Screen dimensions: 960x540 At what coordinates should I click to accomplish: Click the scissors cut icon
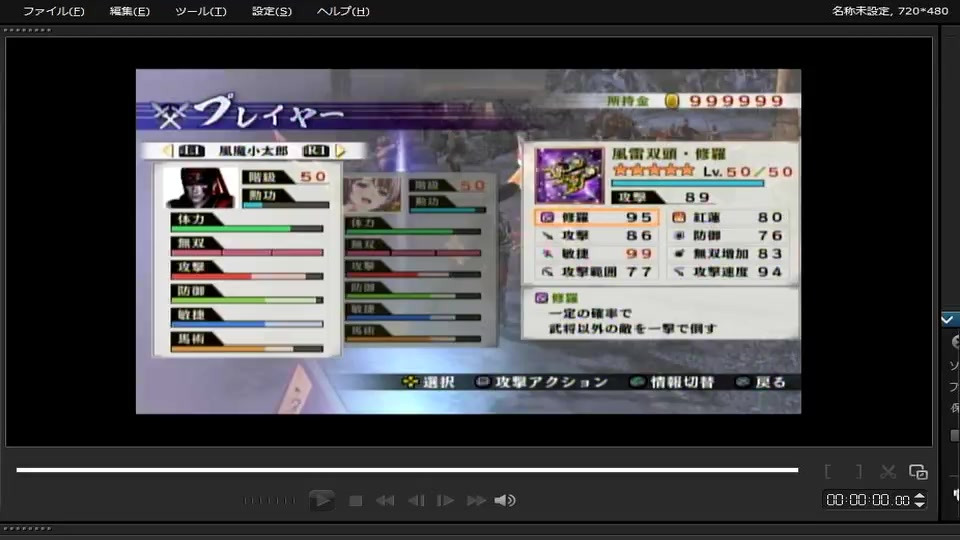888,471
